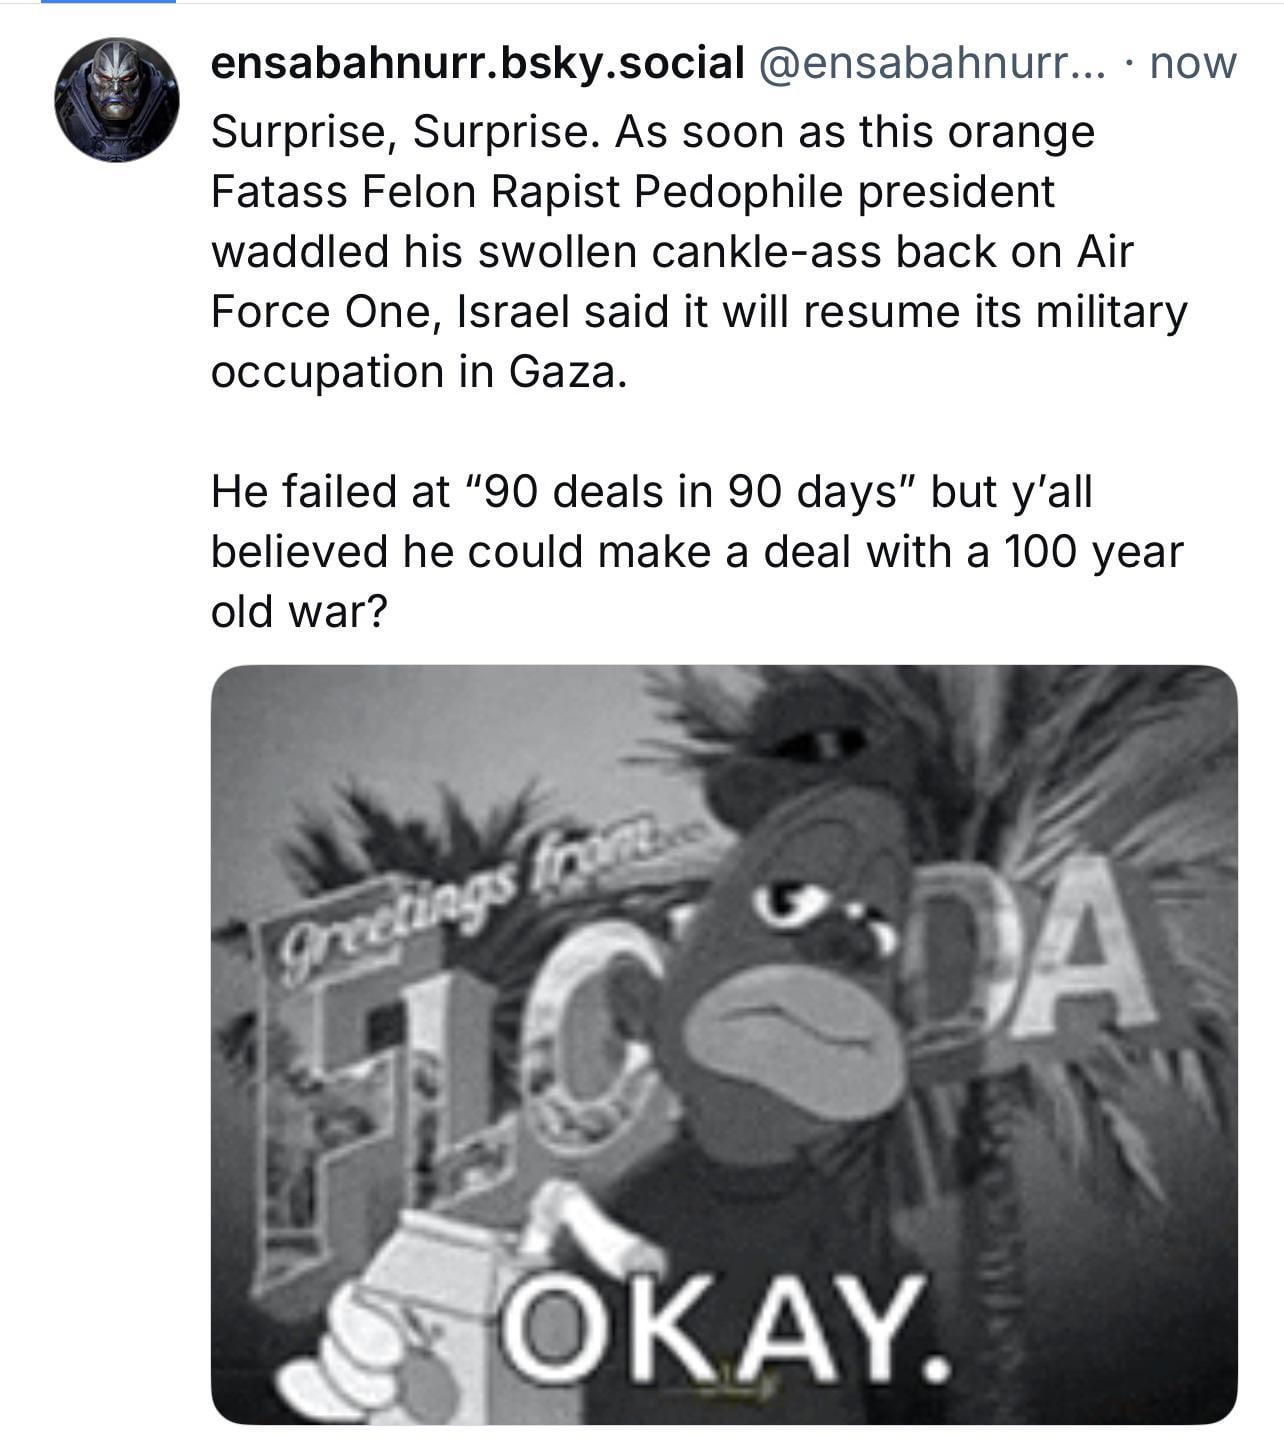Click the ensabahnurr.bsky.social display name
This screenshot has width=1284, height=1448.
477,63
